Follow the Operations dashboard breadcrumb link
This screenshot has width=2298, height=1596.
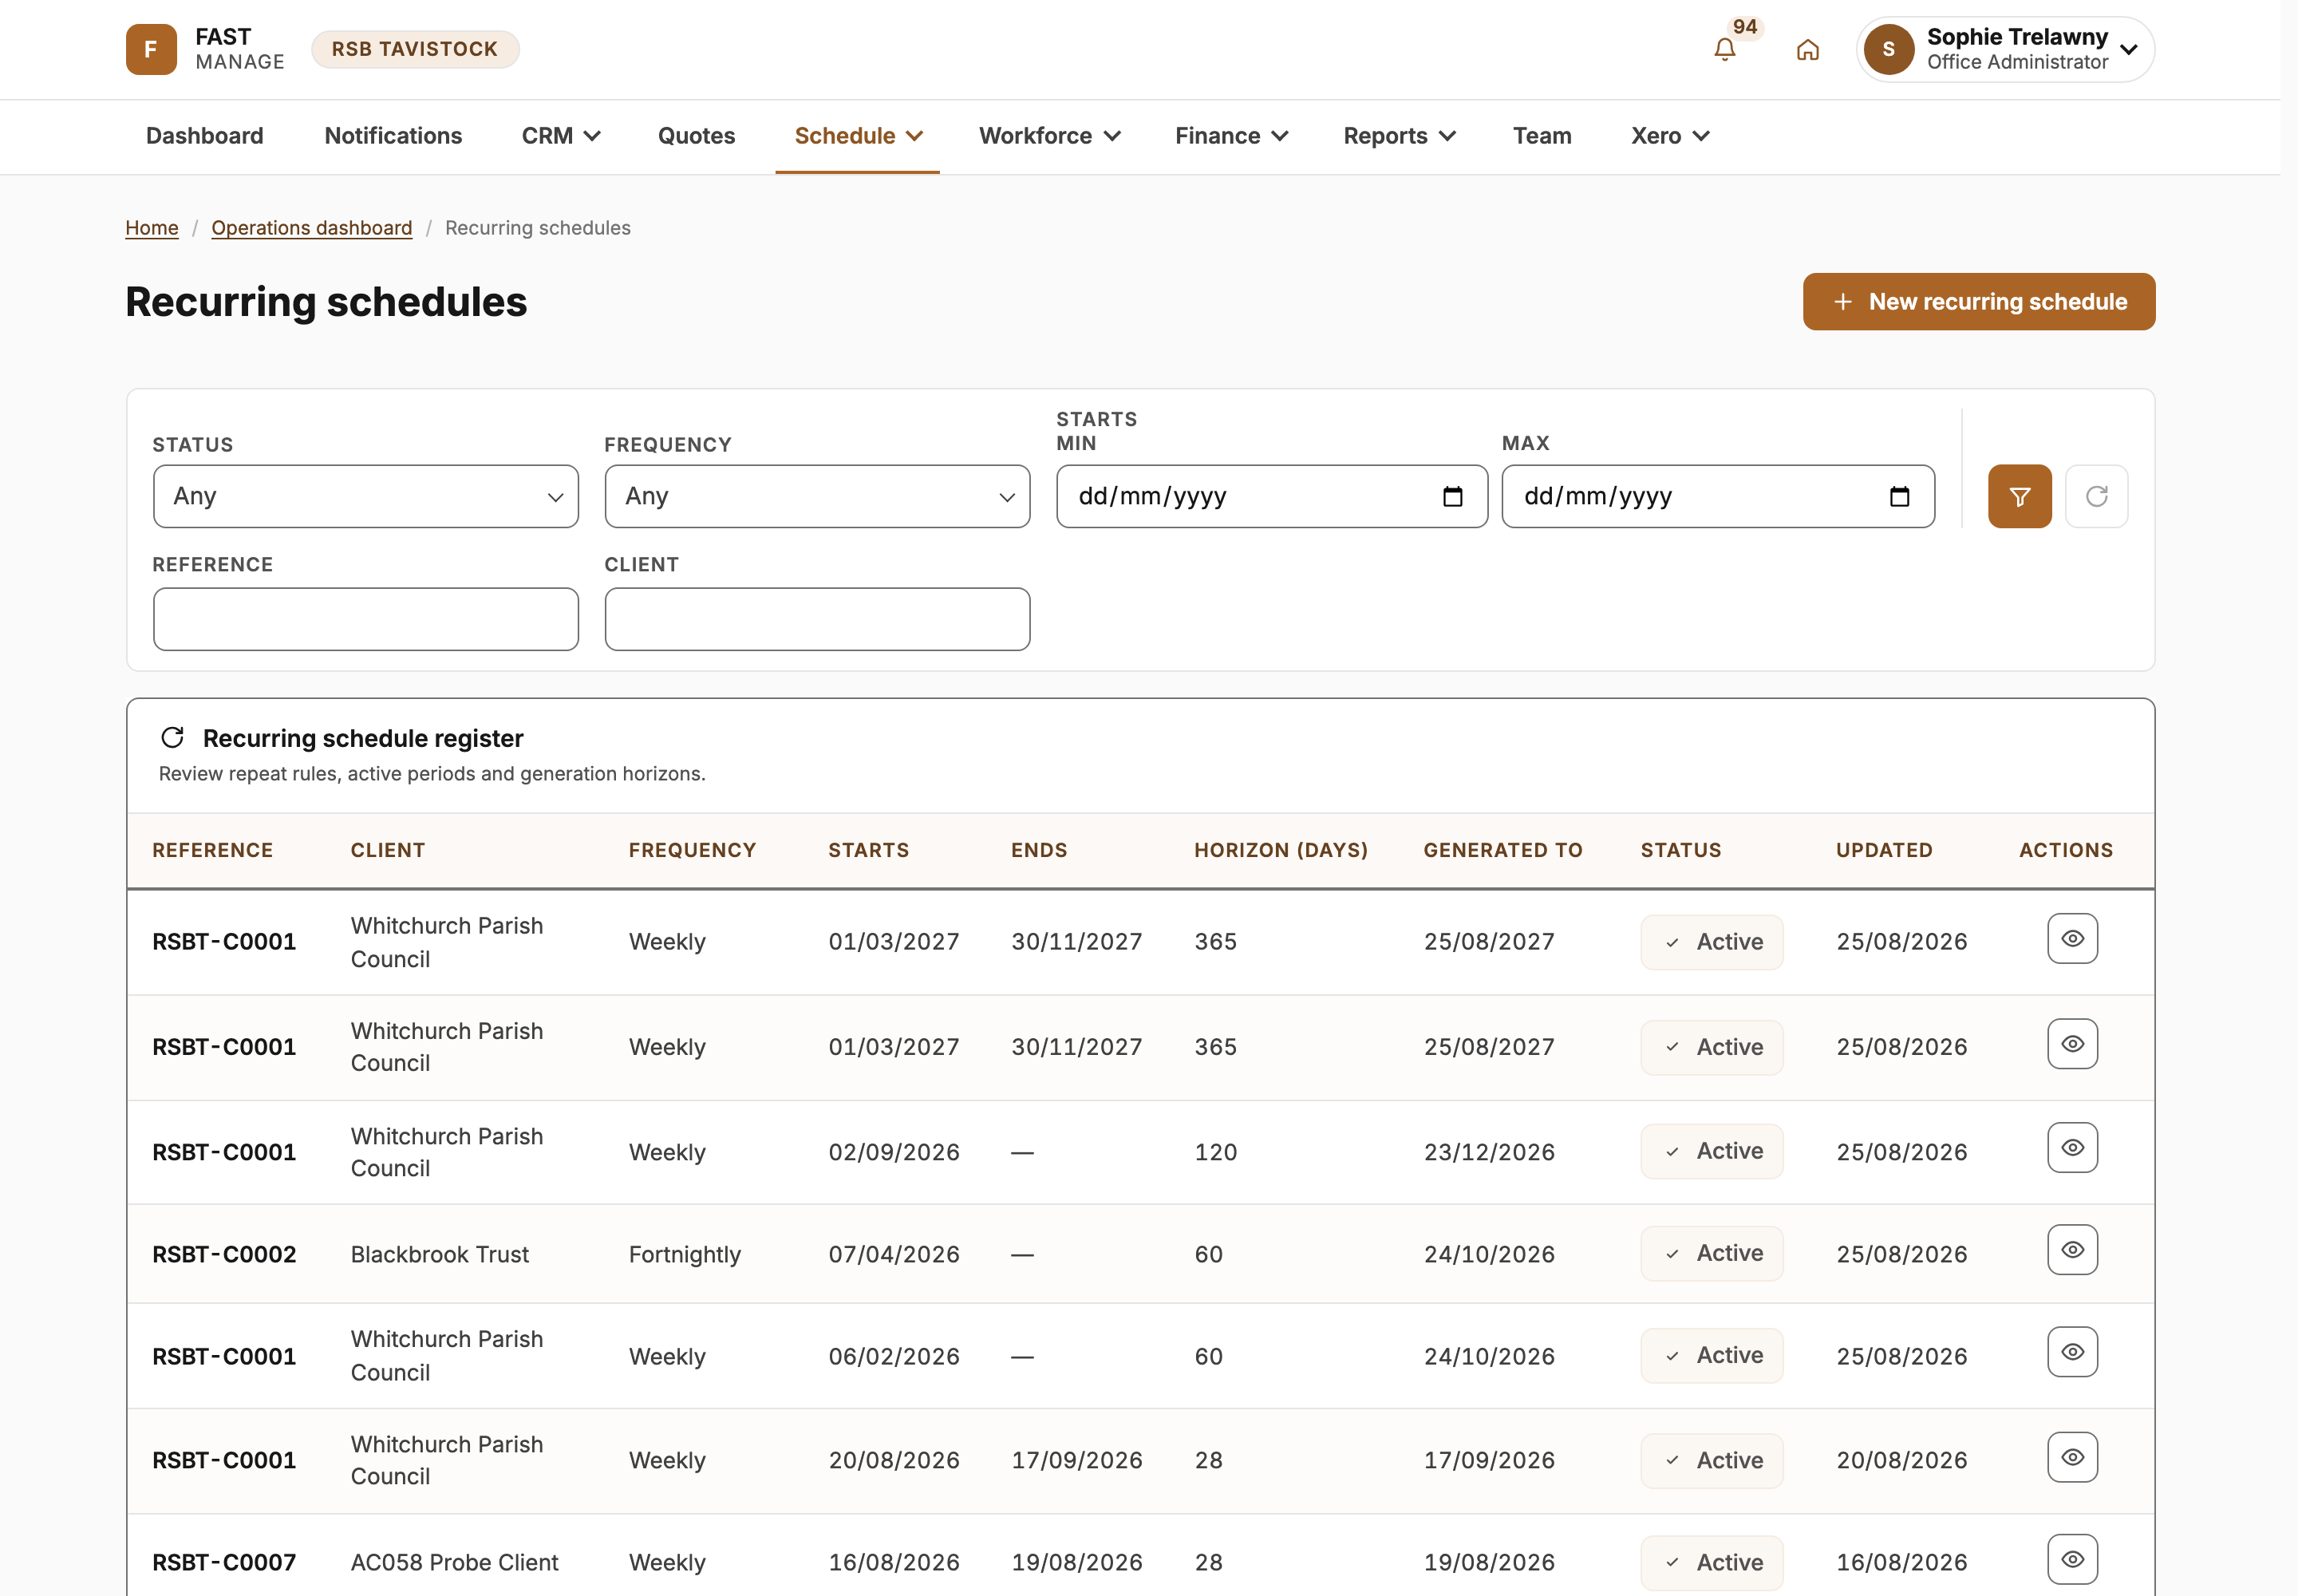point(312,228)
